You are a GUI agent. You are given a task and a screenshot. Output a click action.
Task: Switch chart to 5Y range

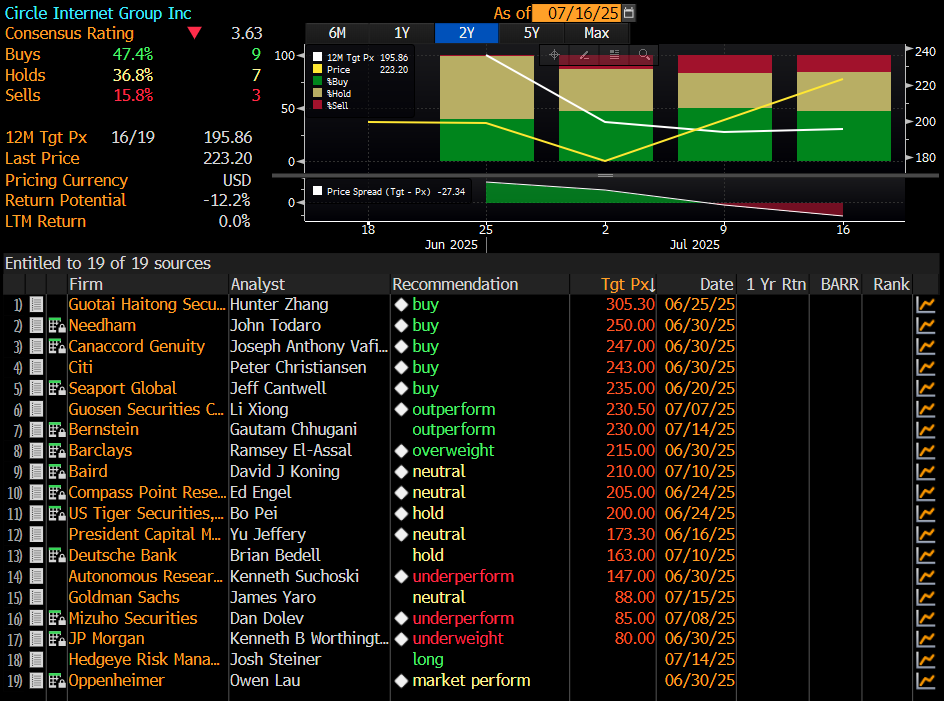point(532,33)
